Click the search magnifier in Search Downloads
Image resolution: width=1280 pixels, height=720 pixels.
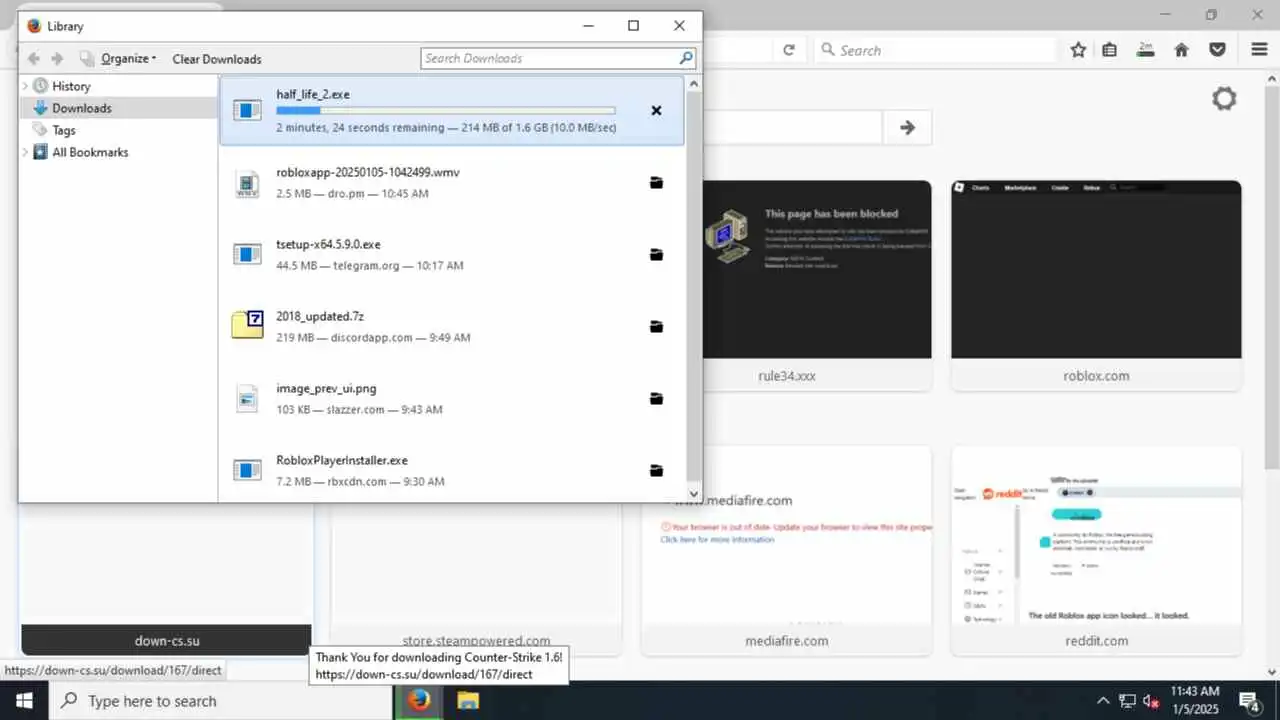pyautogui.click(x=685, y=58)
